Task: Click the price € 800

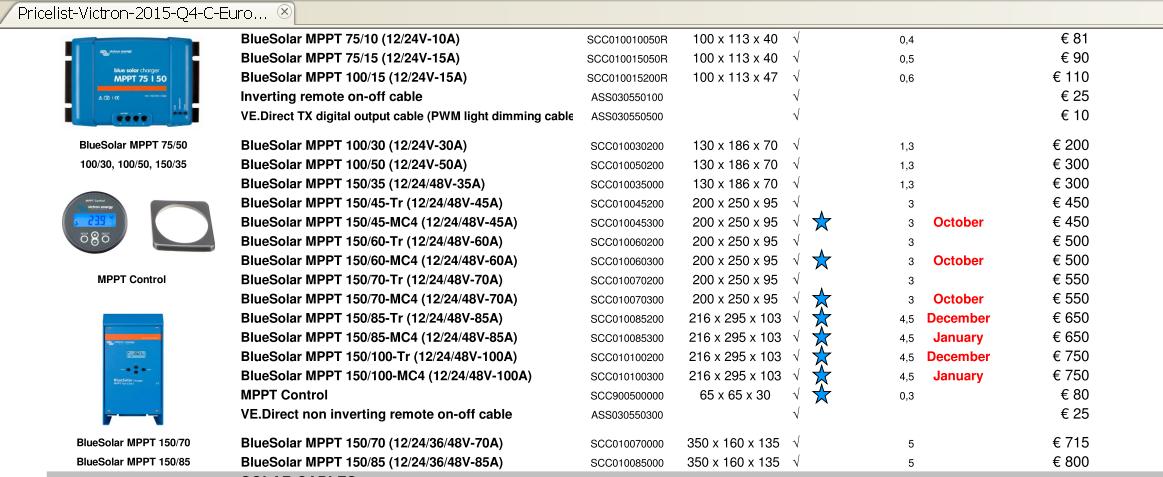Action: tap(1070, 462)
